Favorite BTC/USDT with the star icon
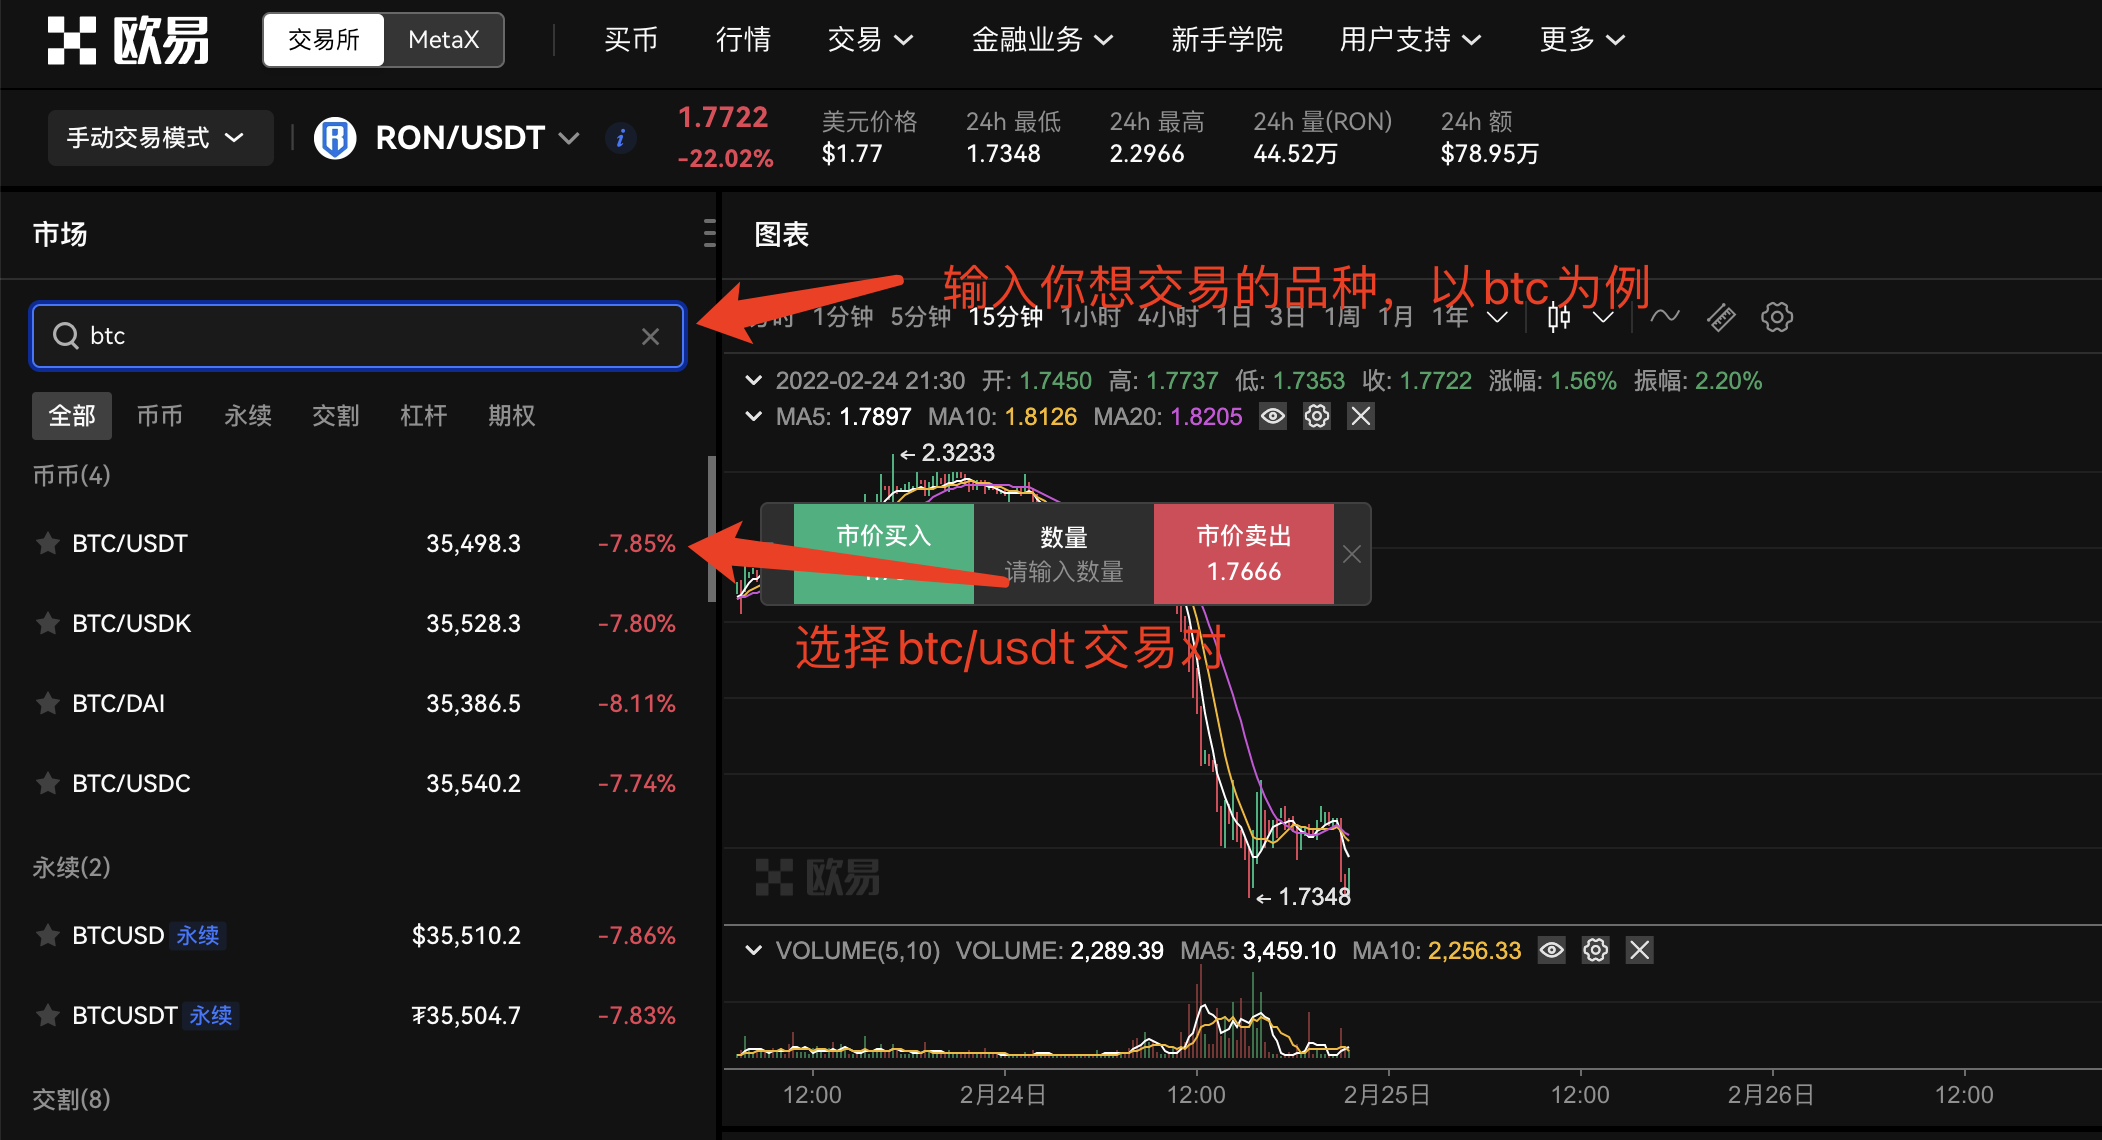 (47, 543)
